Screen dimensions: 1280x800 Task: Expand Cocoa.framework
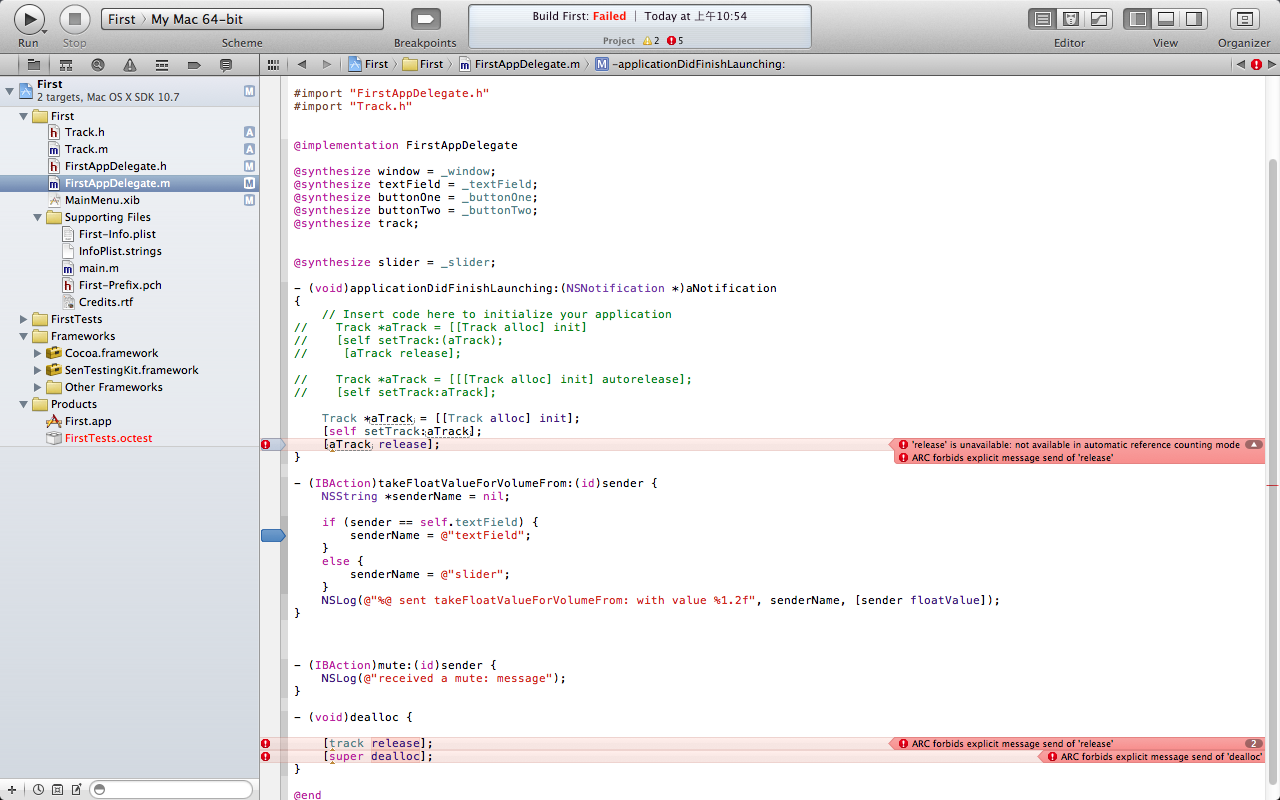pyautogui.click(x=38, y=353)
